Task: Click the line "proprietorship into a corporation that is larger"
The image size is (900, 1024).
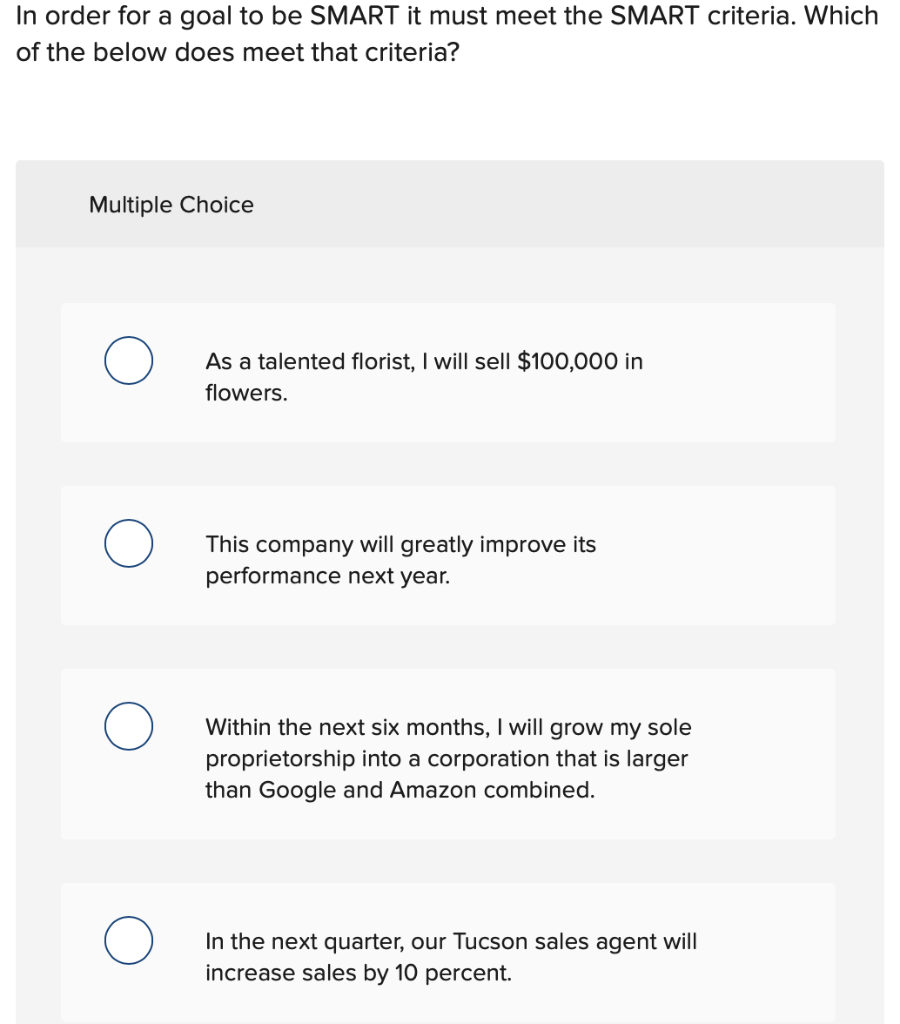Action: pos(446,759)
